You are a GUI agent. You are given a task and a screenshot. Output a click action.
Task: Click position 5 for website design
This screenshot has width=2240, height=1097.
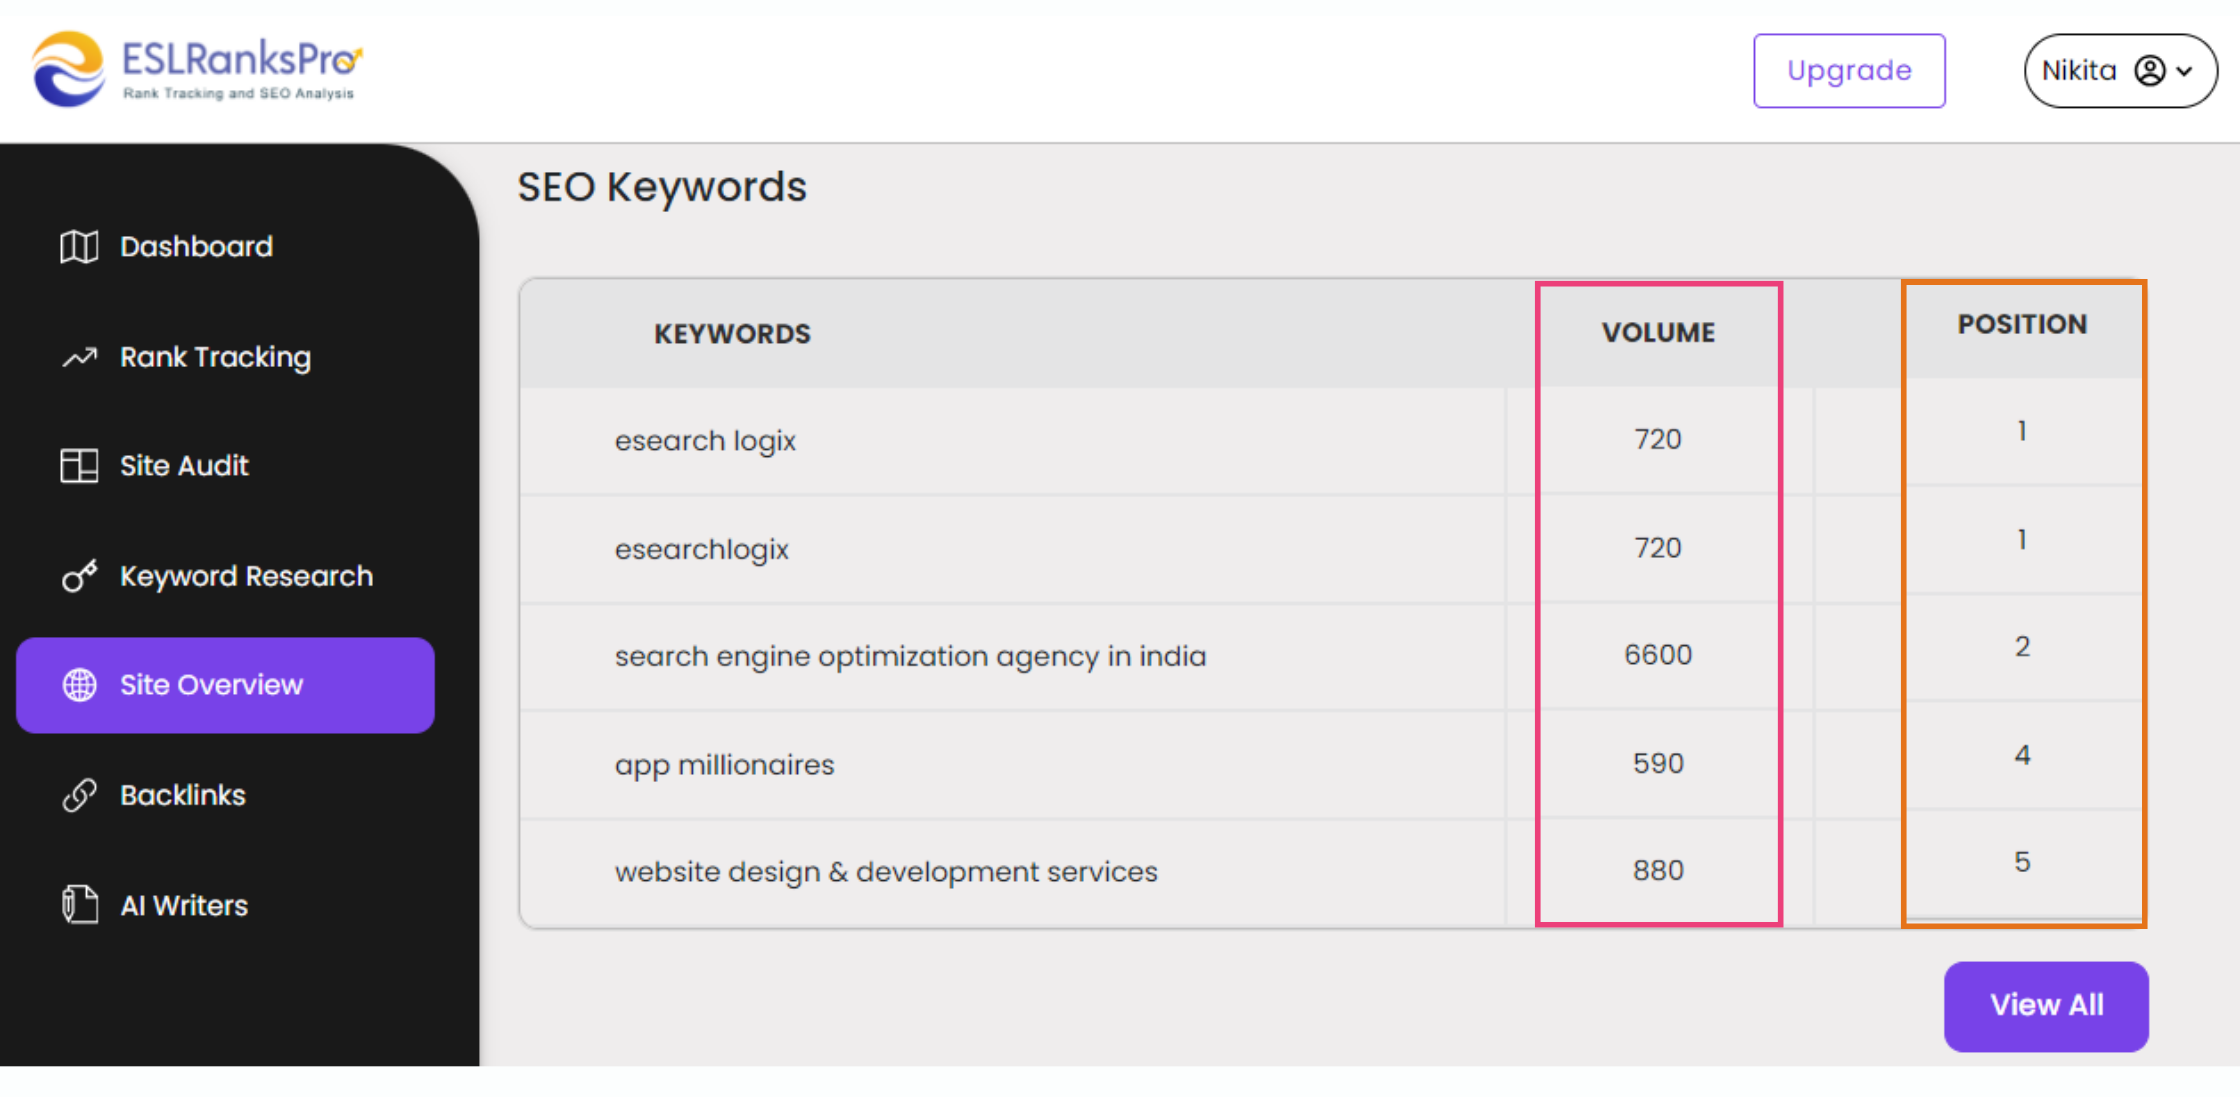click(x=2022, y=862)
